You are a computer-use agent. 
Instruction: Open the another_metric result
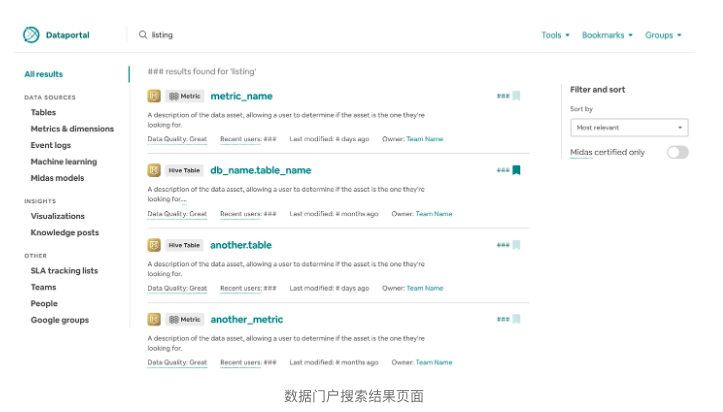point(247,319)
